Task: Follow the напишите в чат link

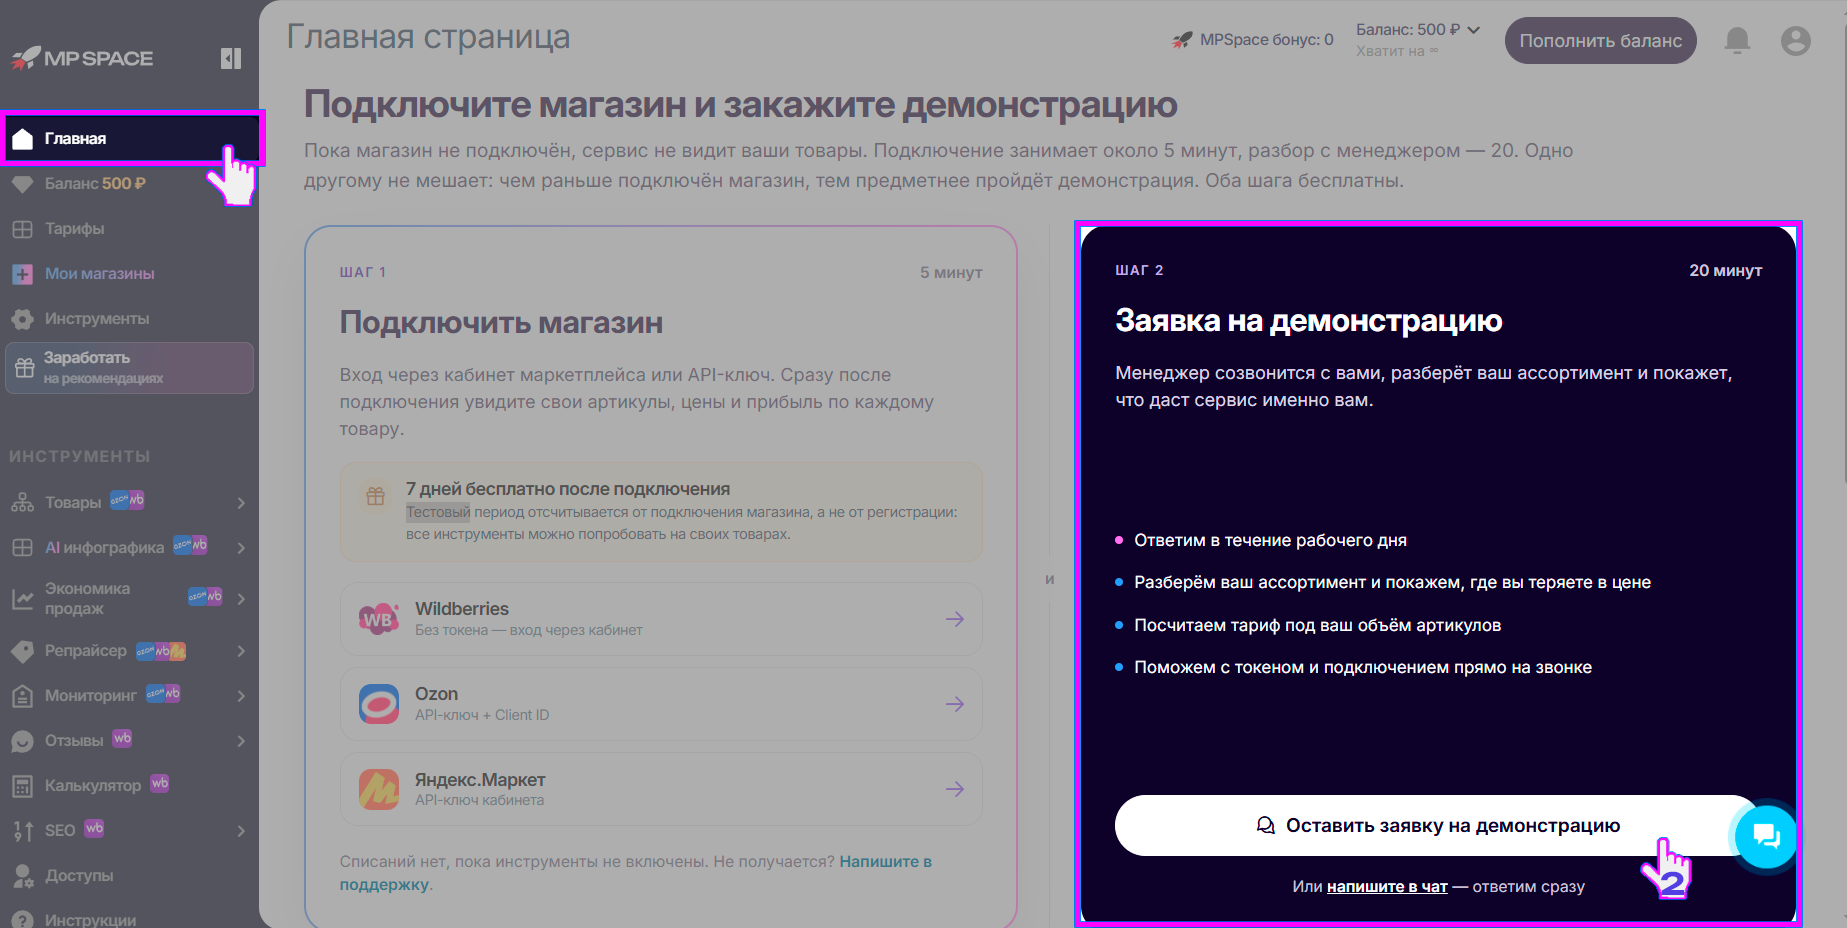Action: (x=1387, y=886)
